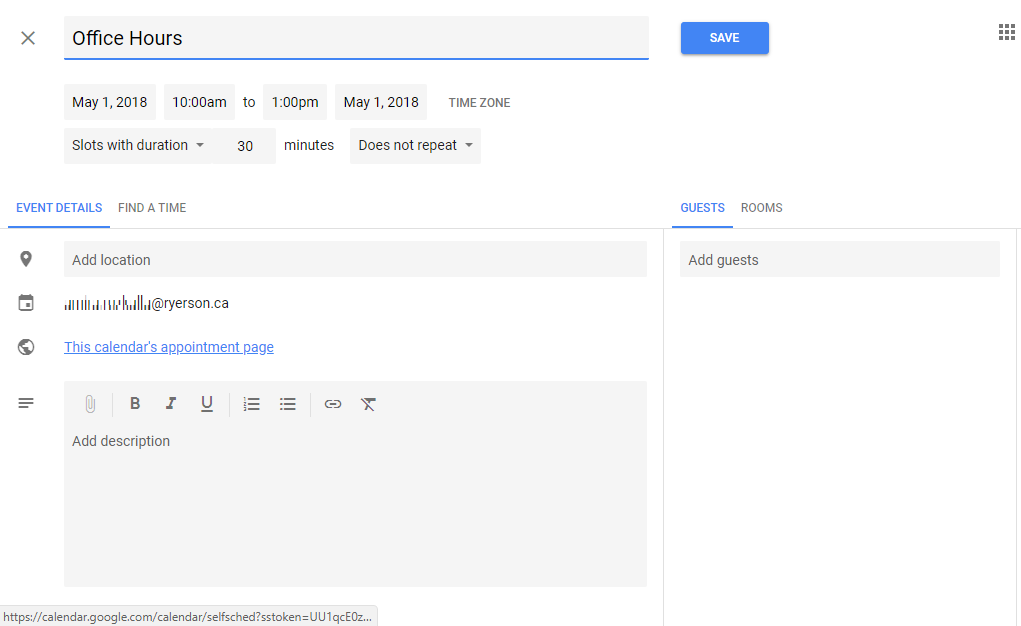The width and height of the screenshot is (1021, 626).
Task: Open TIME ZONE settings
Action: click(479, 103)
